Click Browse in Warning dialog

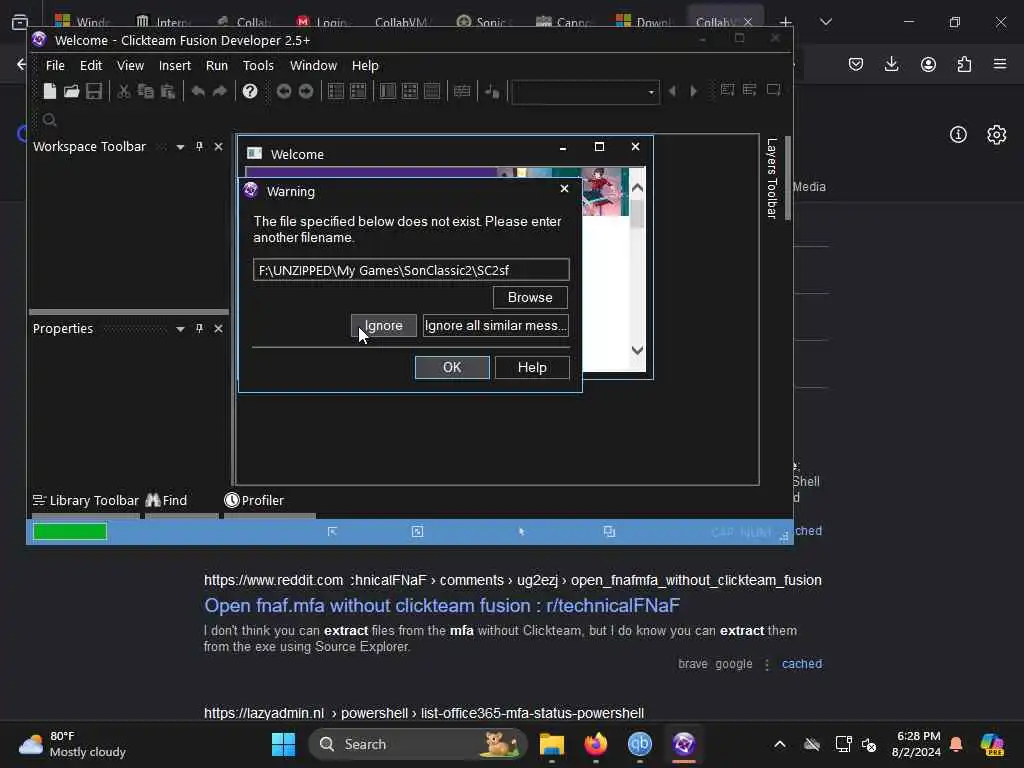[x=530, y=297]
